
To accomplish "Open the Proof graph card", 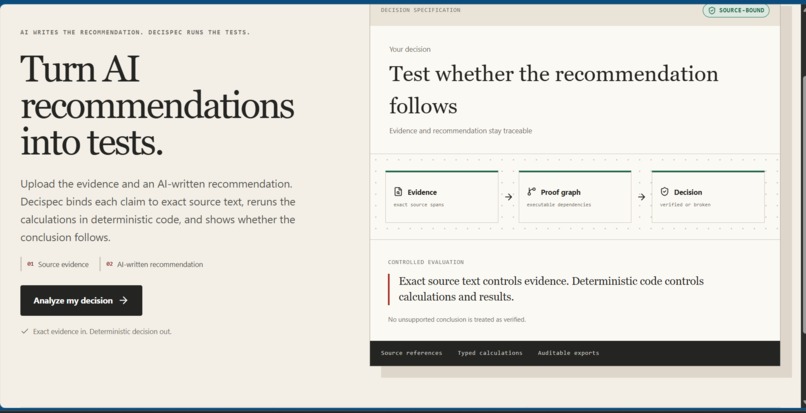I will 575,196.
